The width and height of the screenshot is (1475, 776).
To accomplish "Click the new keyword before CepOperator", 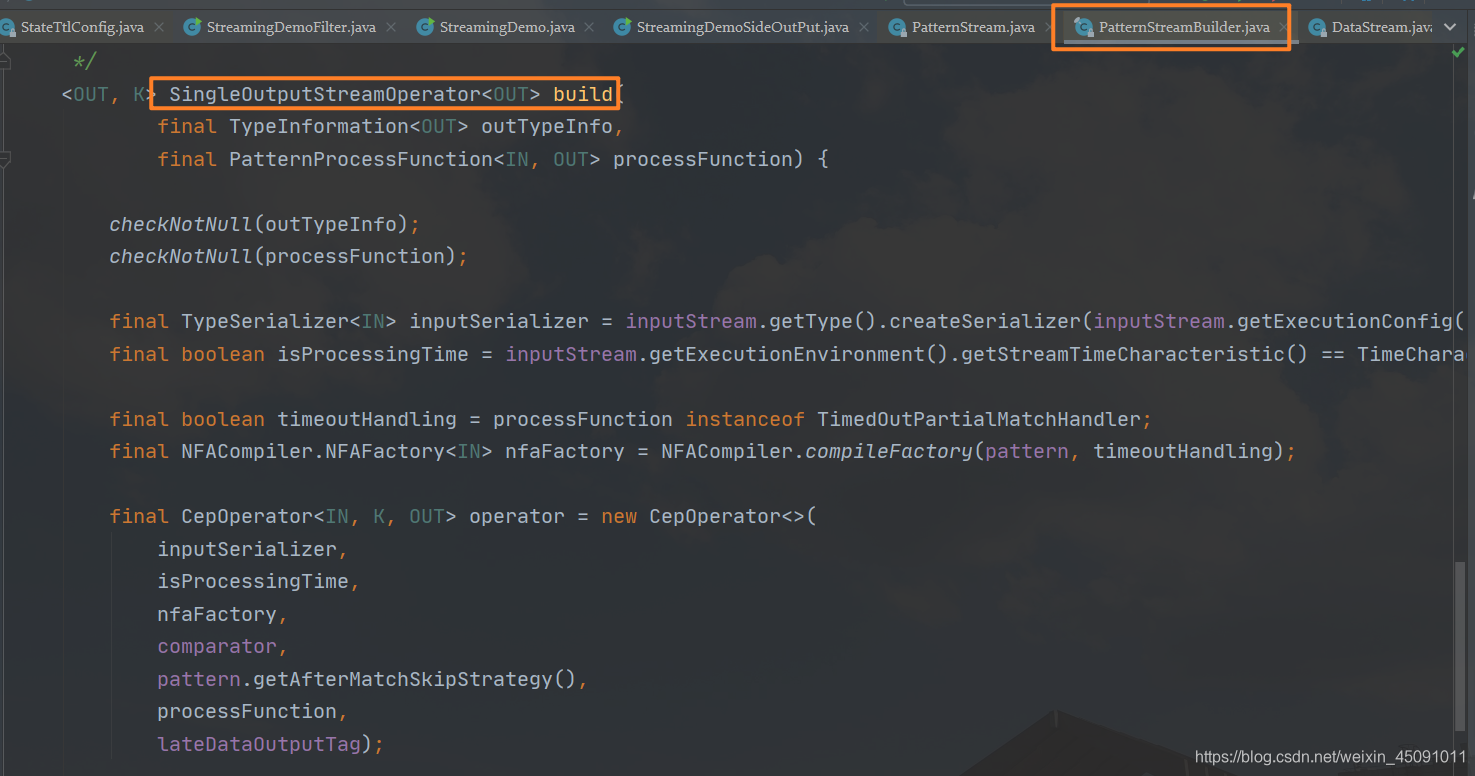I will pyautogui.click(x=619, y=516).
